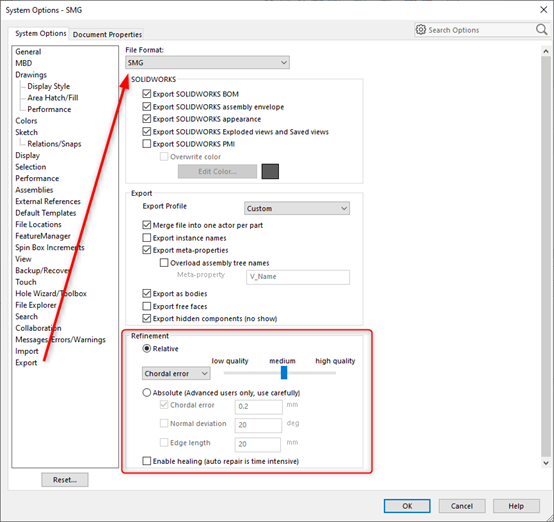This screenshot has height=522, width=554.
Task: Click the scrollbar up arrow
Action: pos(546,52)
